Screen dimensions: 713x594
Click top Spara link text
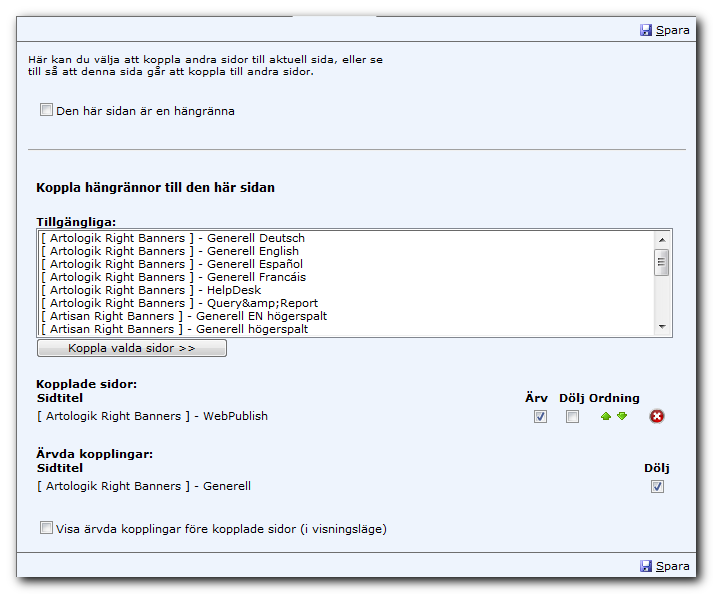point(673,30)
